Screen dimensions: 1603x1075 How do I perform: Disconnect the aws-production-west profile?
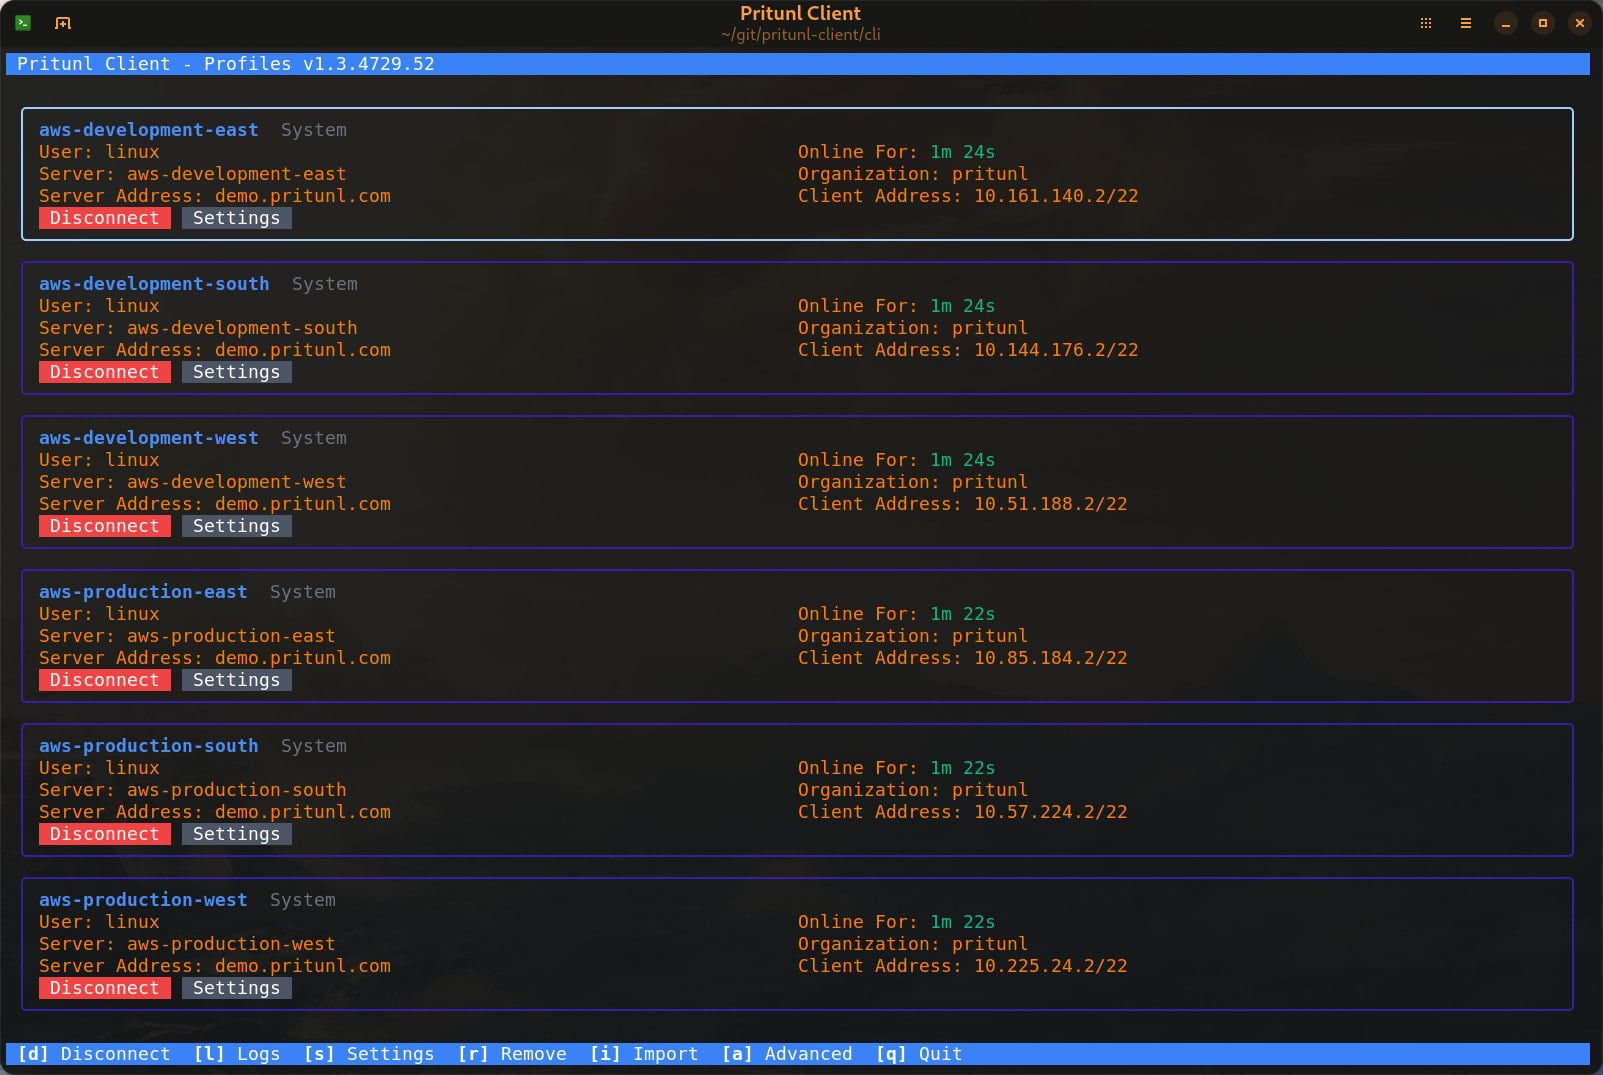click(x=105, y=988)
